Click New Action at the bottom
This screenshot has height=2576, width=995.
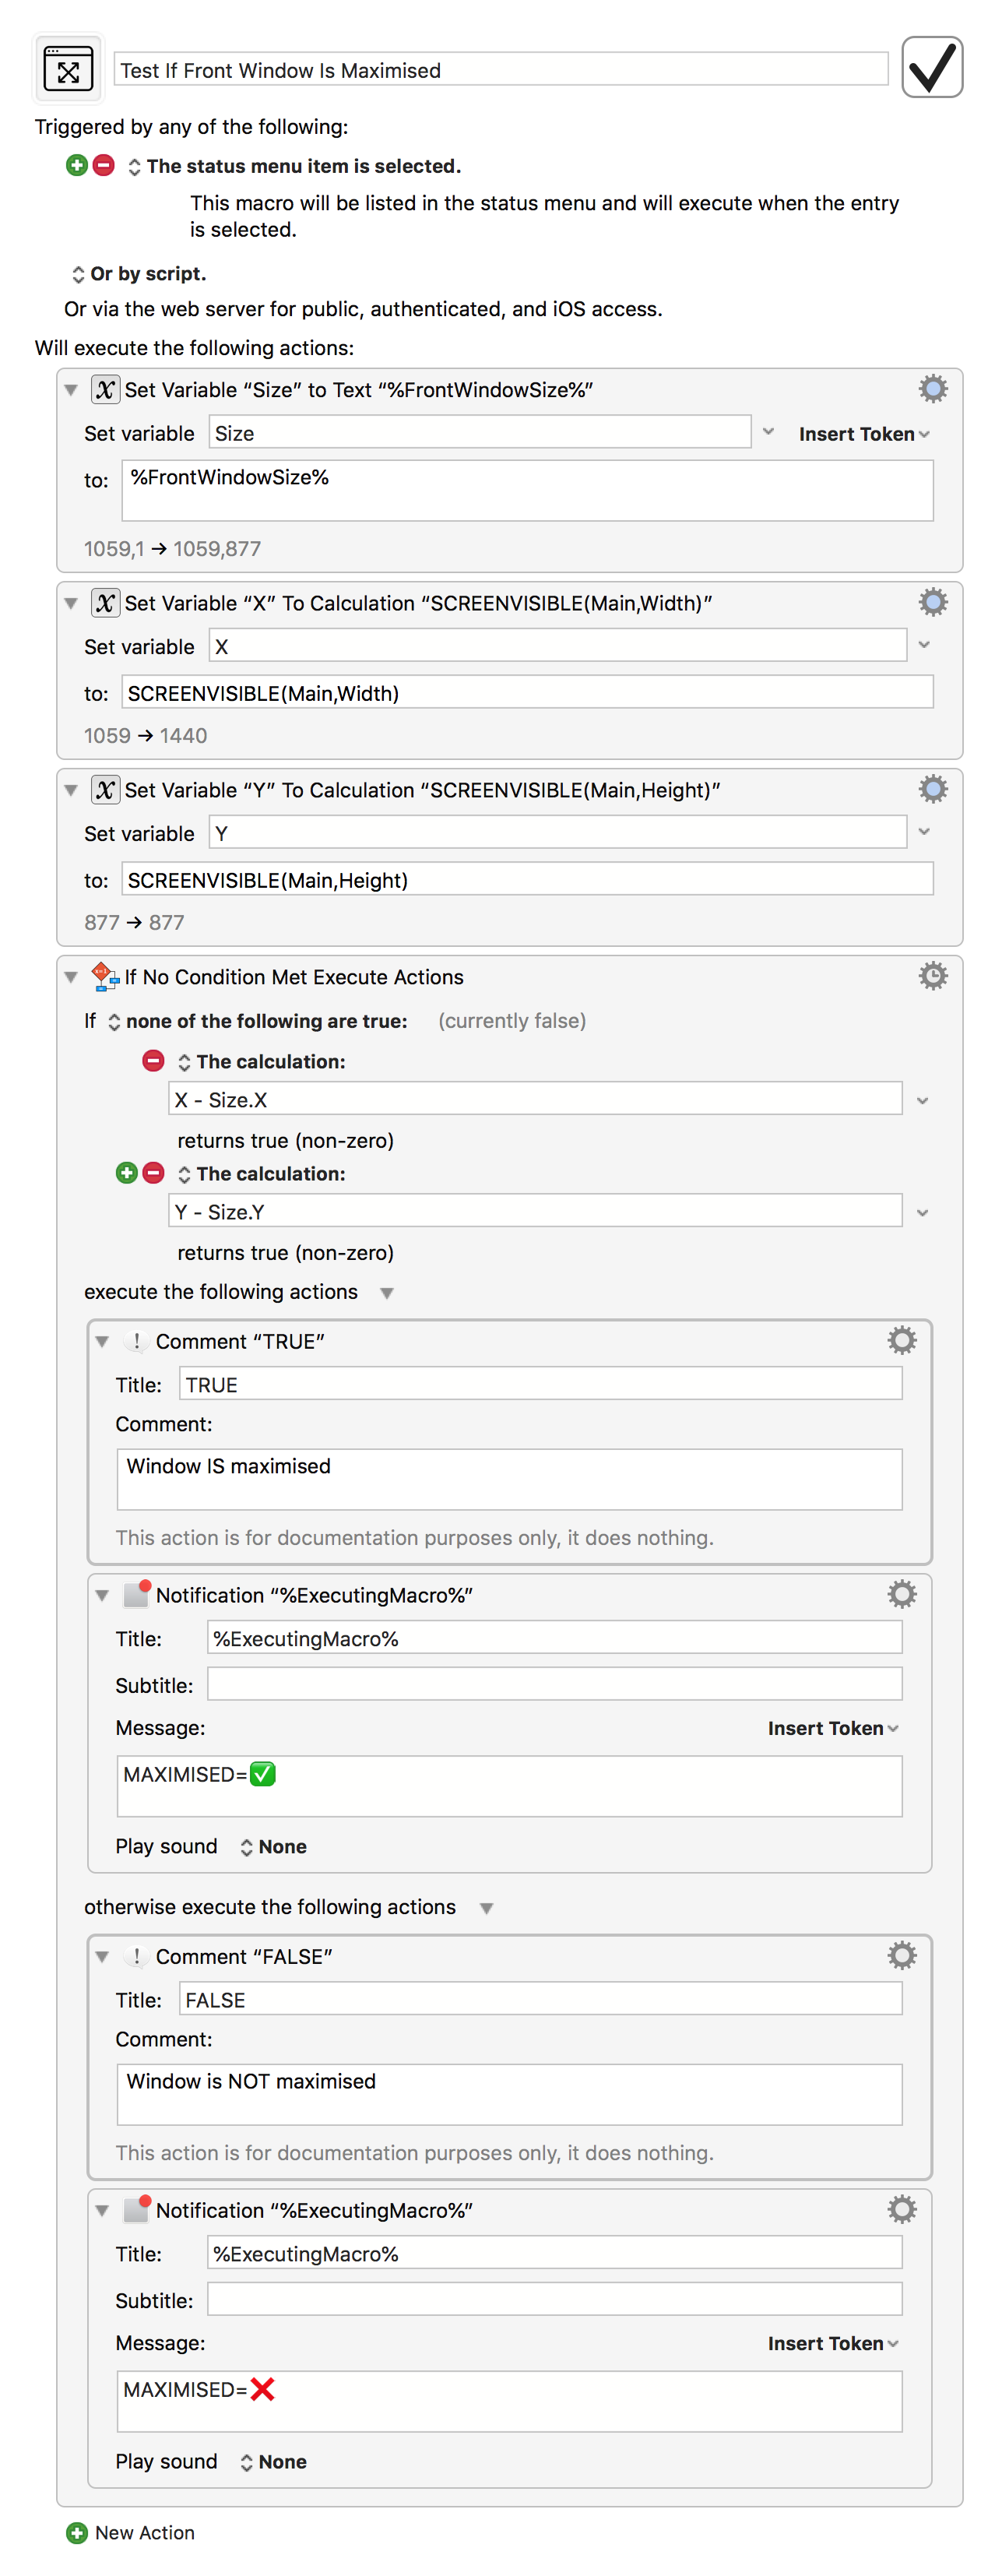131,2532
